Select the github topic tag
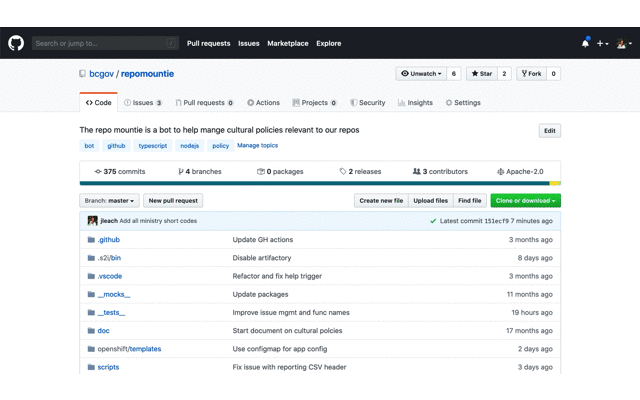 tap(116, 146)
